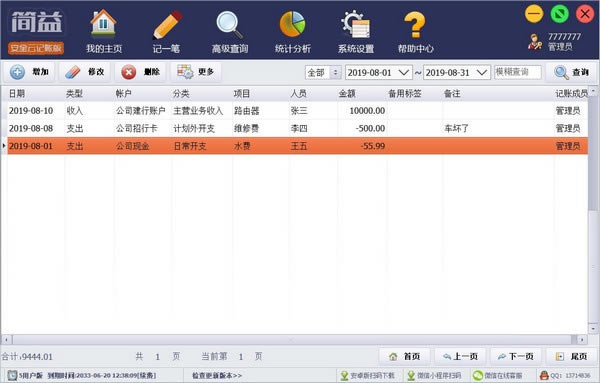Click 主营业务收入 category cell
600x383 pixels.
pos(198,111)
